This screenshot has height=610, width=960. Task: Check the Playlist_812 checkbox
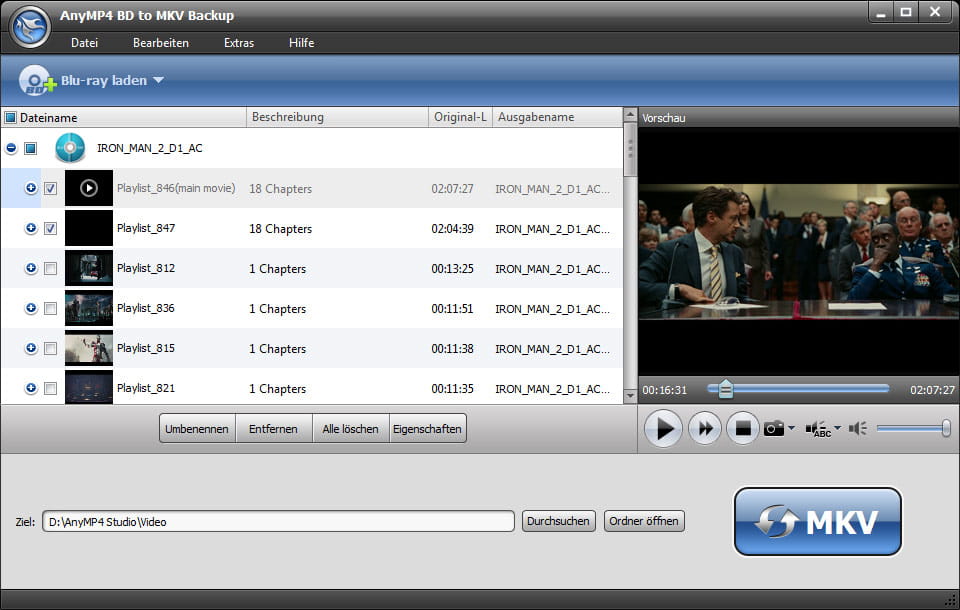(x=51, y=268)
